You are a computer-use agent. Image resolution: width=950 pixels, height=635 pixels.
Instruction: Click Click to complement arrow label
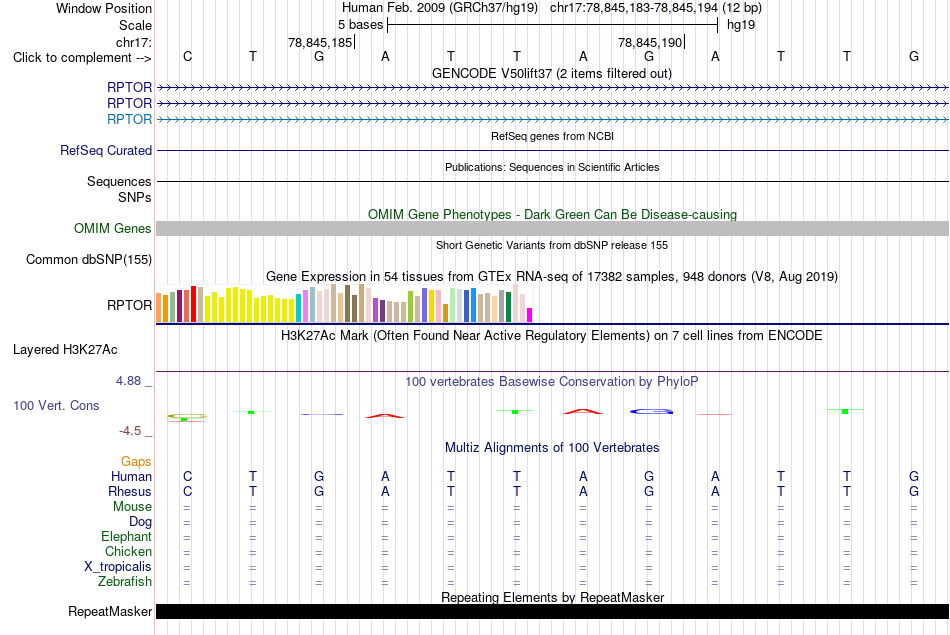coord(82,58)
